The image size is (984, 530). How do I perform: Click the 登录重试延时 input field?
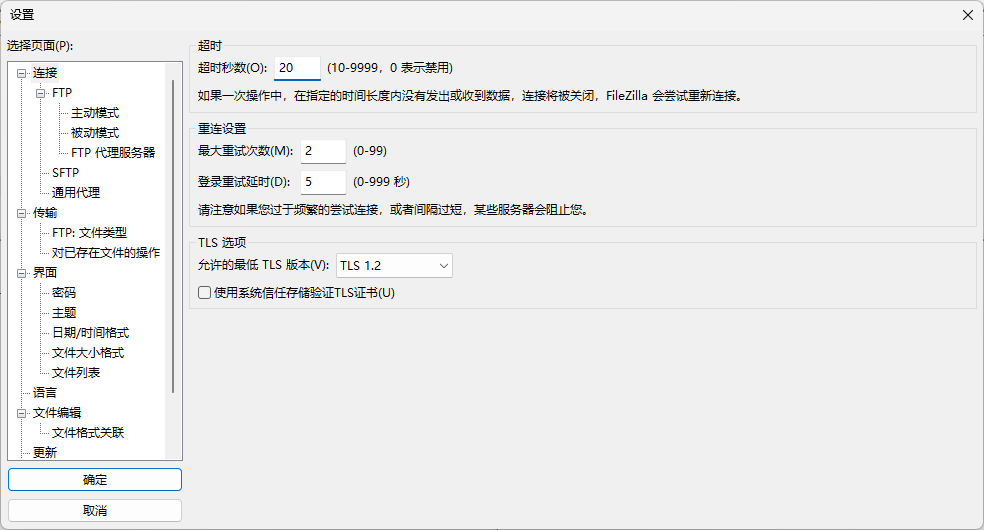click(323, 182)
